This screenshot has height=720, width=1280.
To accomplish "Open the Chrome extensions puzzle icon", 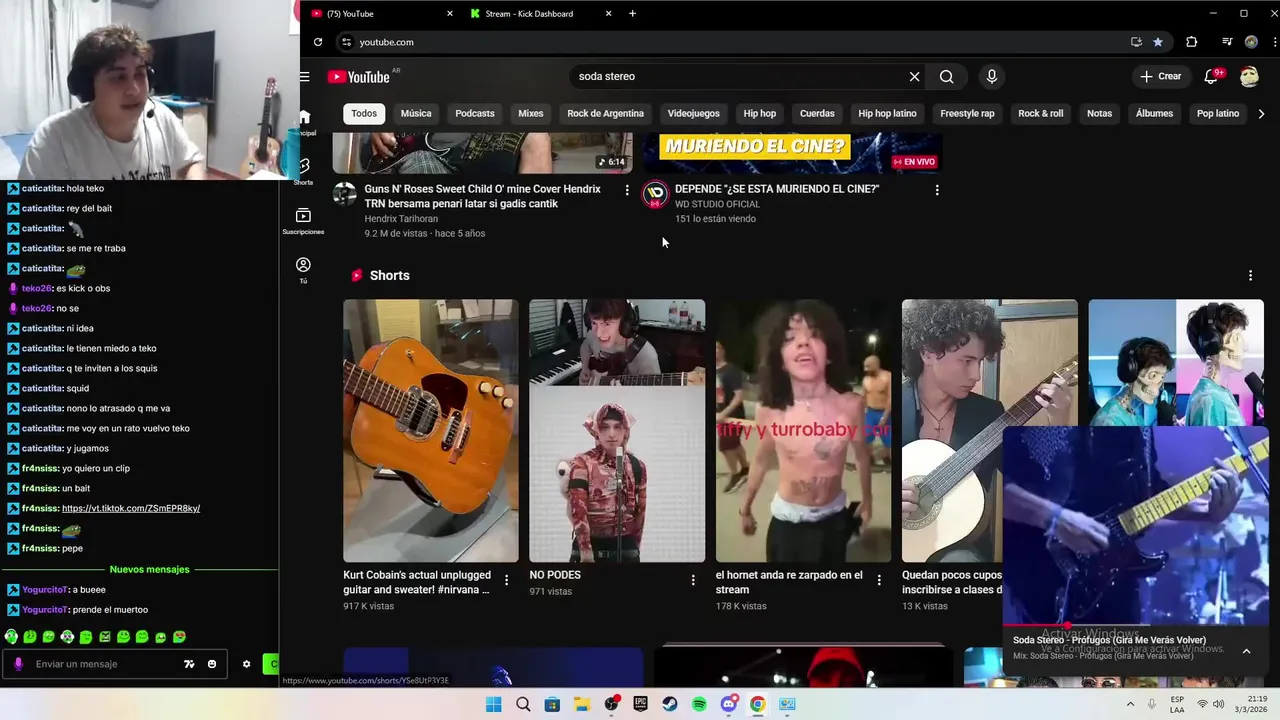I will pos(1192,42).
